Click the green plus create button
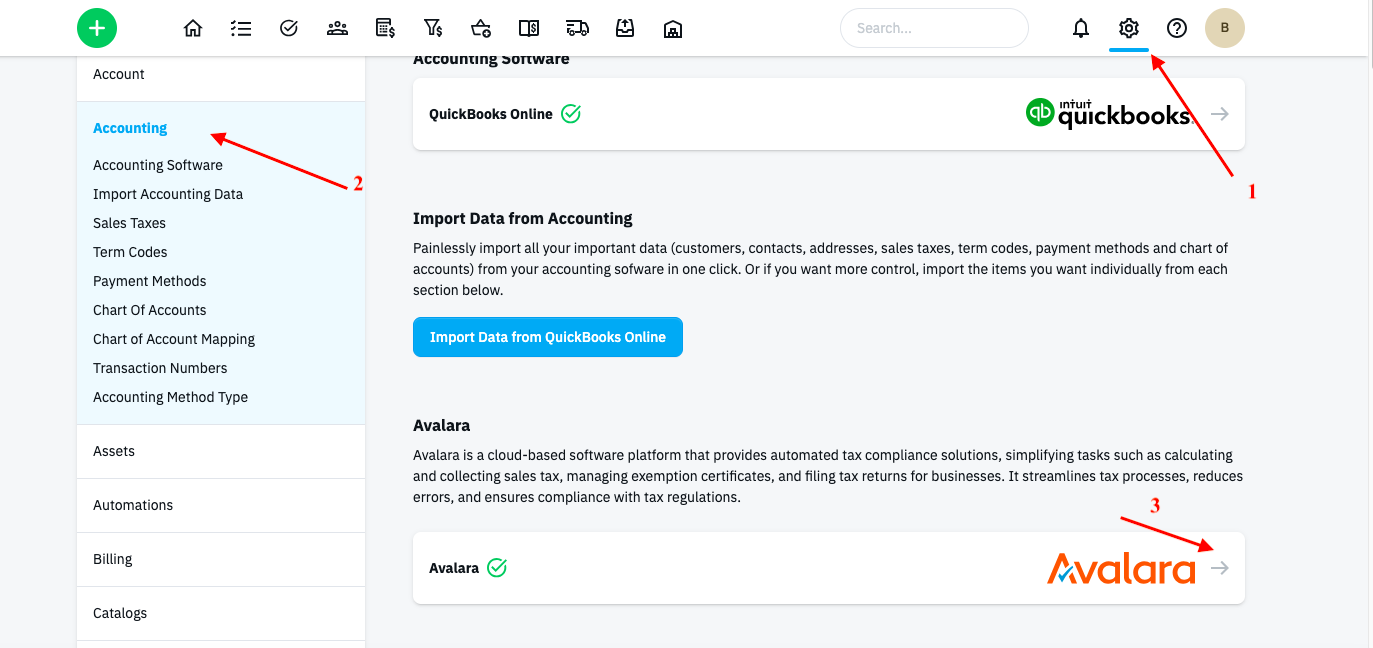Image resolution: width=1373 pixels, height=648 pixels. pos(97,28)
